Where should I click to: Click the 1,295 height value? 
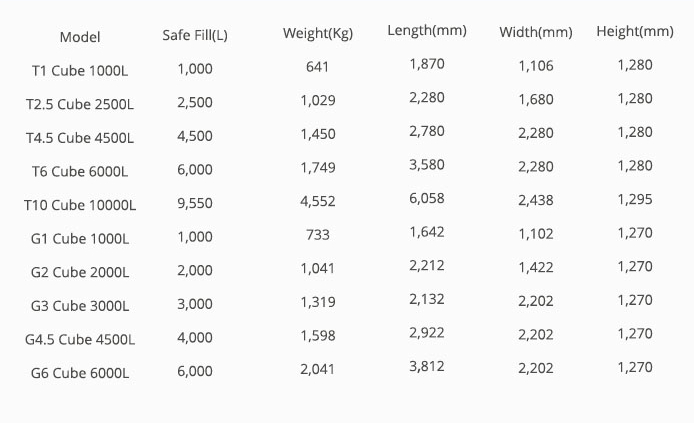[x=635, y=200]
